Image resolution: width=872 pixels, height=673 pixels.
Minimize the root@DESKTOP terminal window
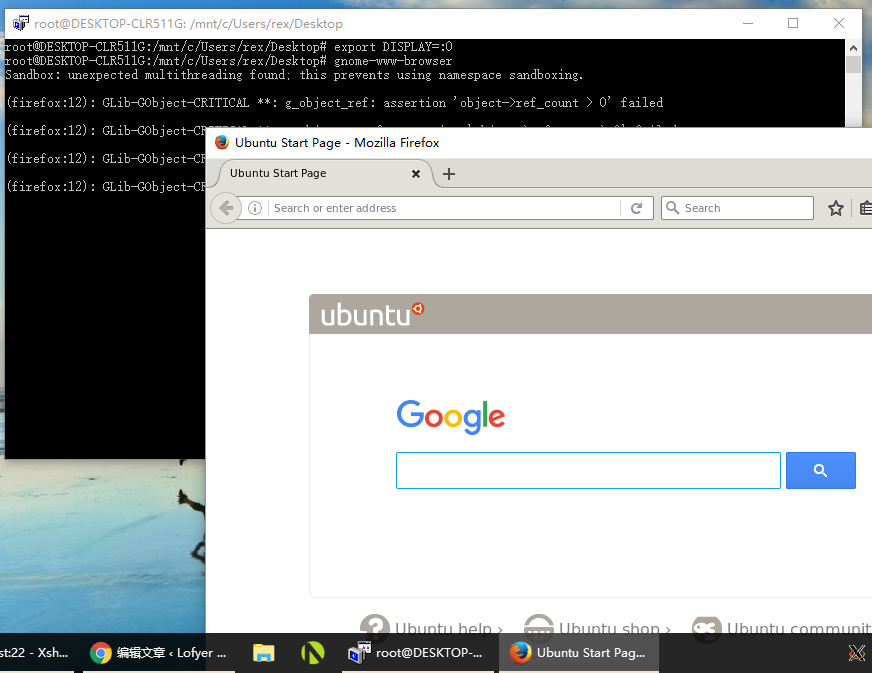coord(748,23)
